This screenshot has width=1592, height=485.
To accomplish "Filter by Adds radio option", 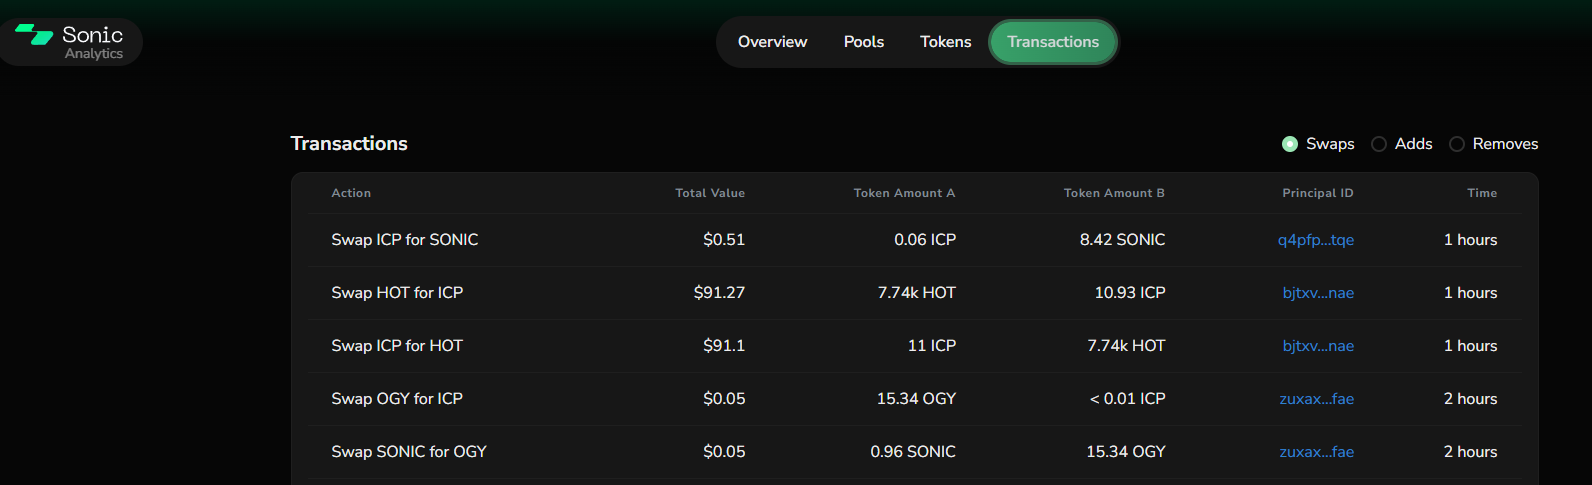I will pyautogui.click(x=1379, y=144).
